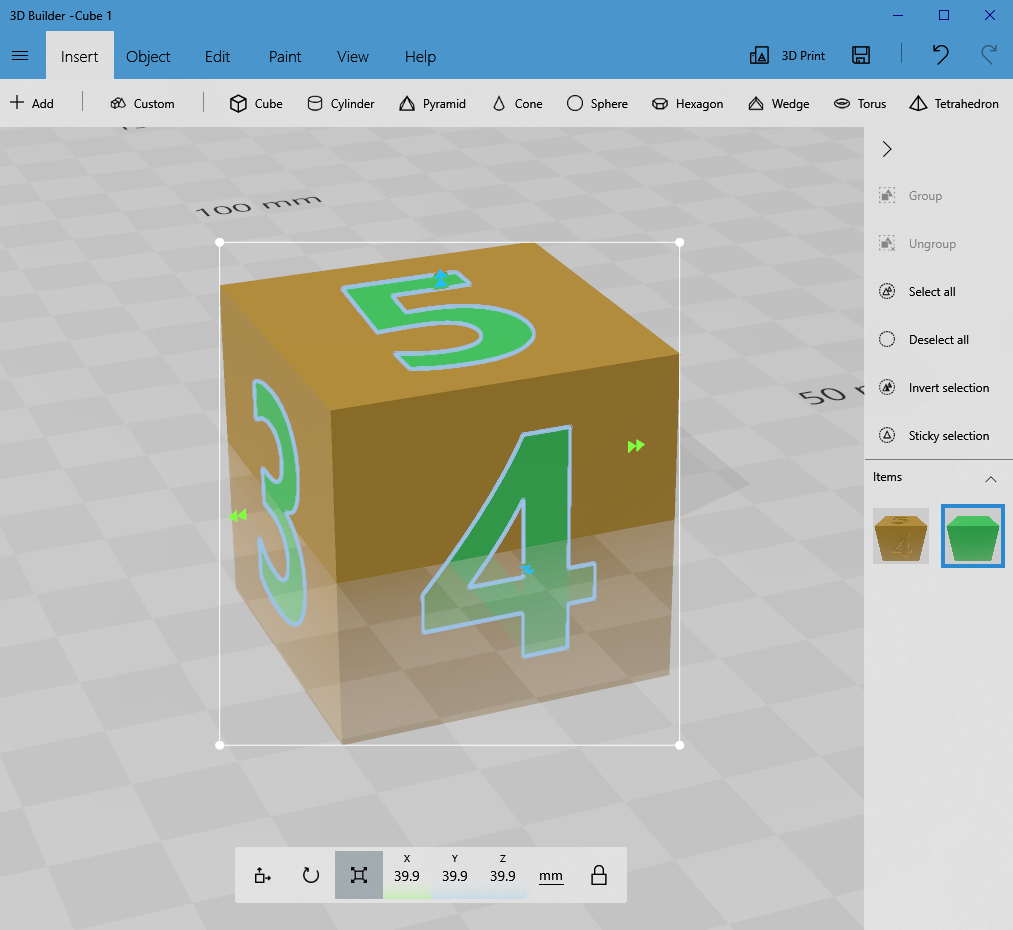
Task: Insert a Cone shape
Action: click(x=517, y=103)
